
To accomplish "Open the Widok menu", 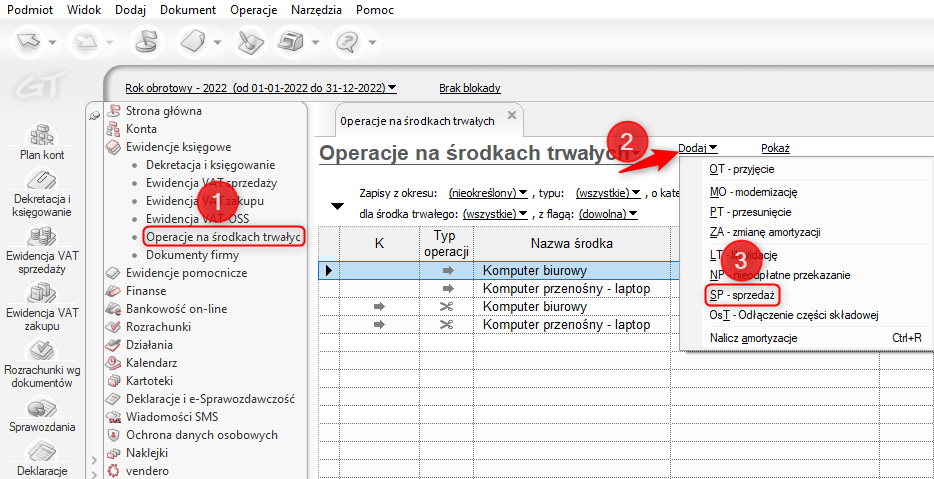I will tap(84, 10).
